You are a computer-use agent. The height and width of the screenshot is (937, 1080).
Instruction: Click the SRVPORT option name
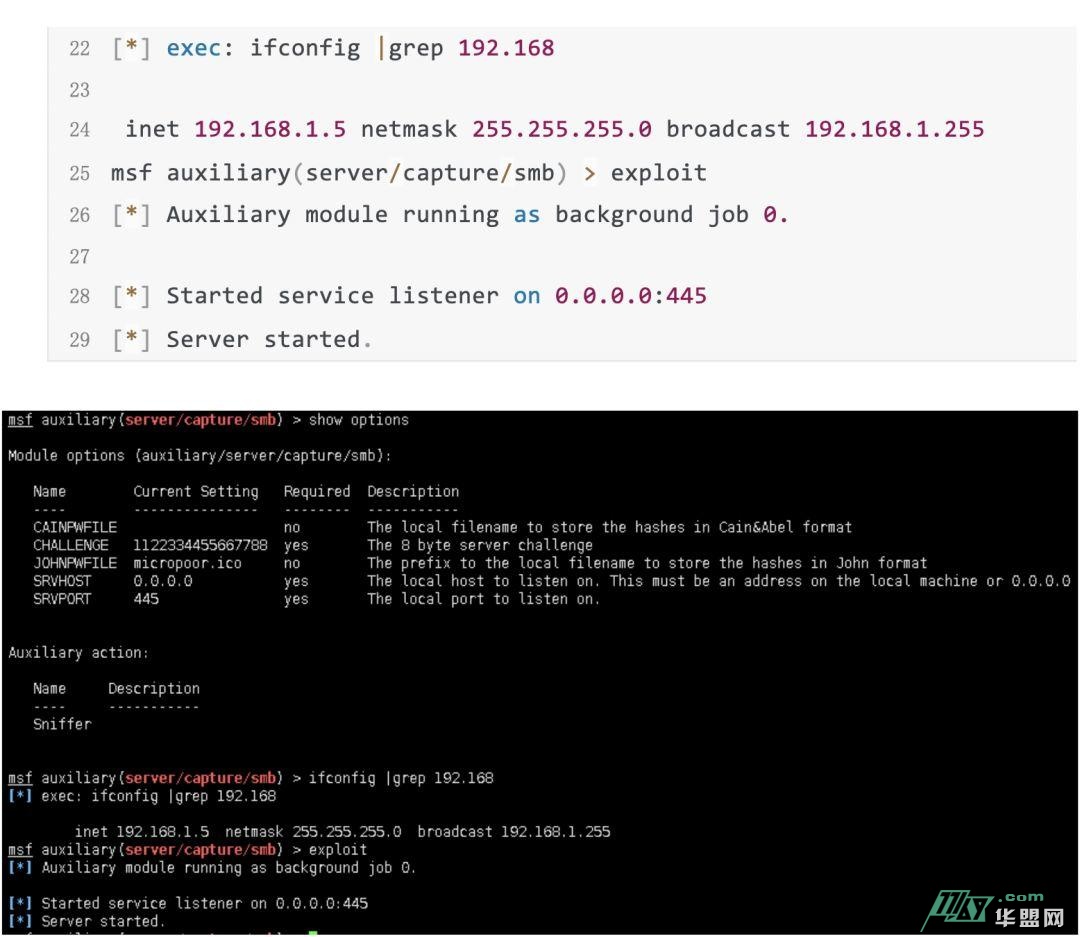click(x=62, y=599)
